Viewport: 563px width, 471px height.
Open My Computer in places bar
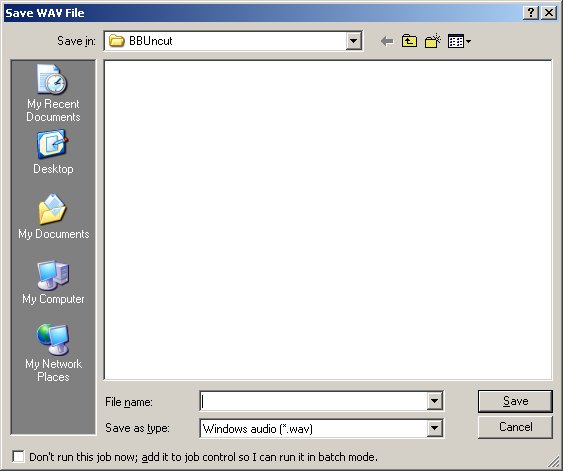pos(53,282)
